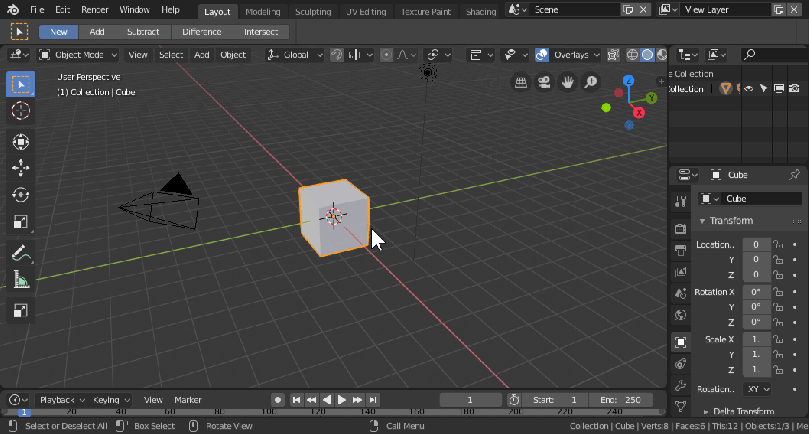
Task: Pick the Annotate pencil tool
Action: [20, 254]
